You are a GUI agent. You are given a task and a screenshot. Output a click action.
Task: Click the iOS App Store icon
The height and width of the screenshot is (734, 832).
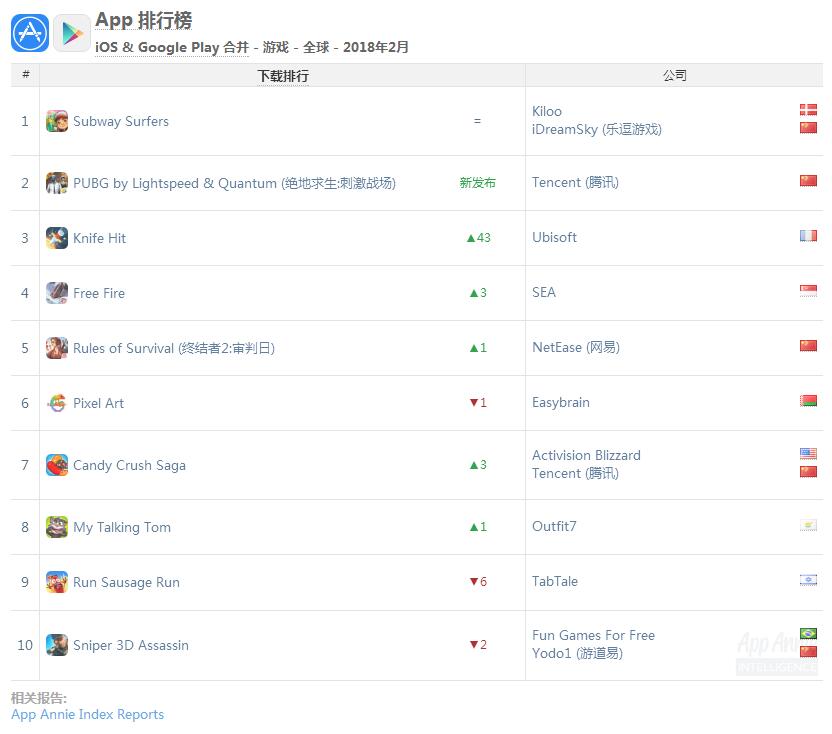30,33
